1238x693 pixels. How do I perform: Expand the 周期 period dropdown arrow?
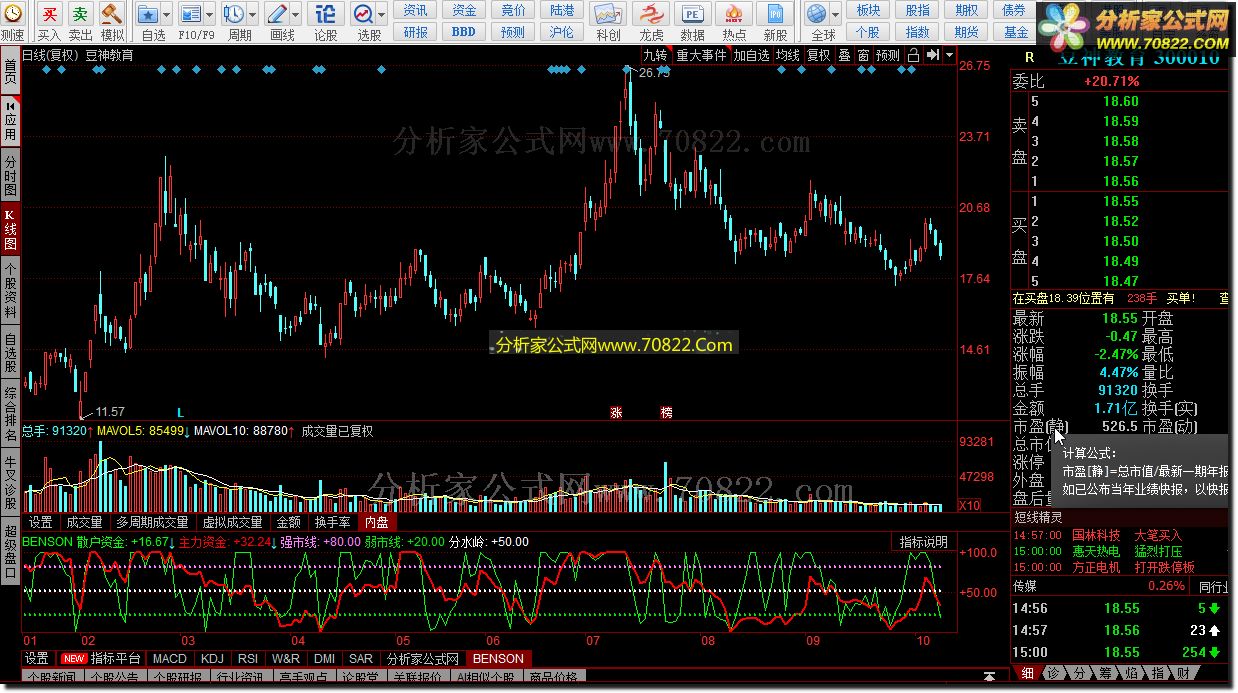[x=251, y=14]
